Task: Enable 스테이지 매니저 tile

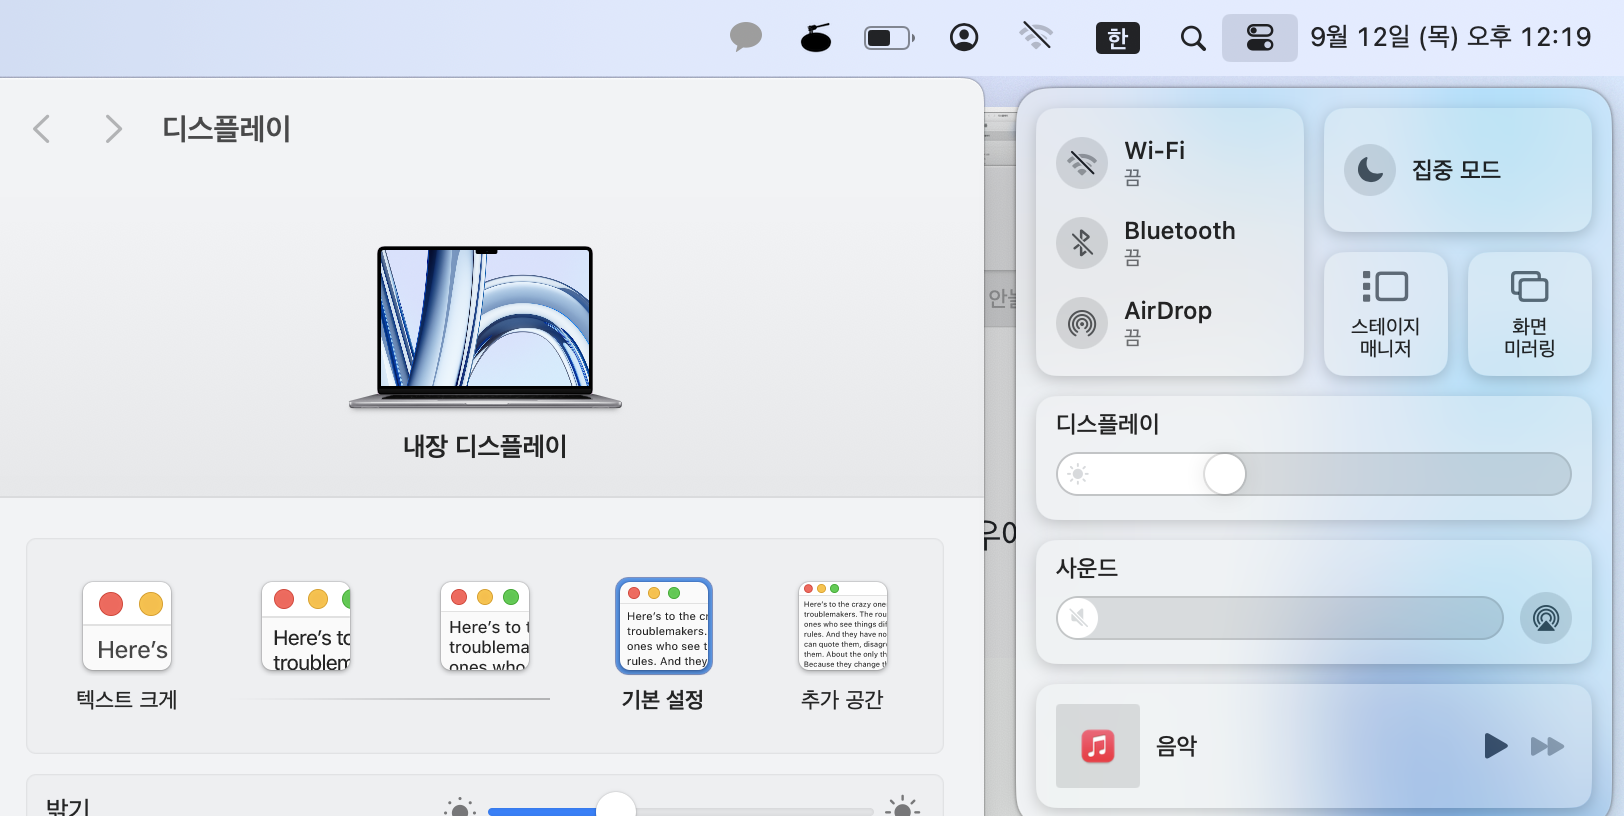Action: point(1386,314)
